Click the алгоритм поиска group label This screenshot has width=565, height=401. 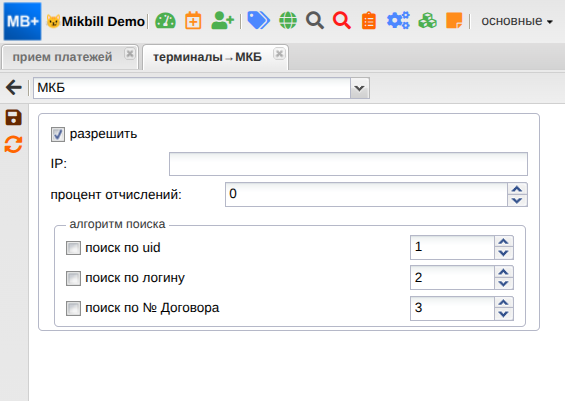click(117, 224)
